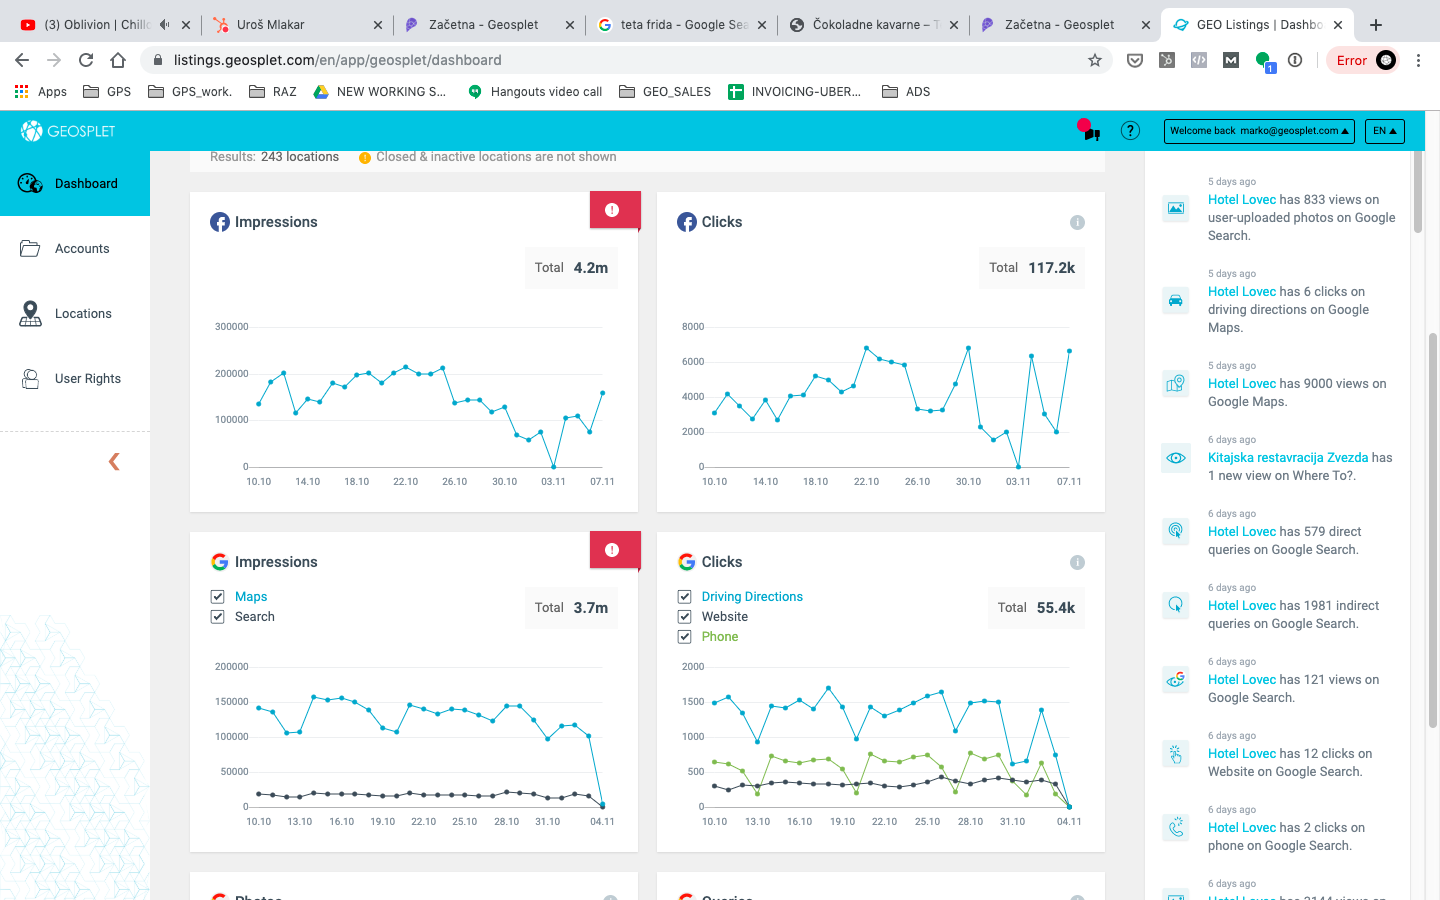This screenshot has width=1440, height=900.
Task: Switch to the Uroš Malkar tab
Action: point(296,25)
